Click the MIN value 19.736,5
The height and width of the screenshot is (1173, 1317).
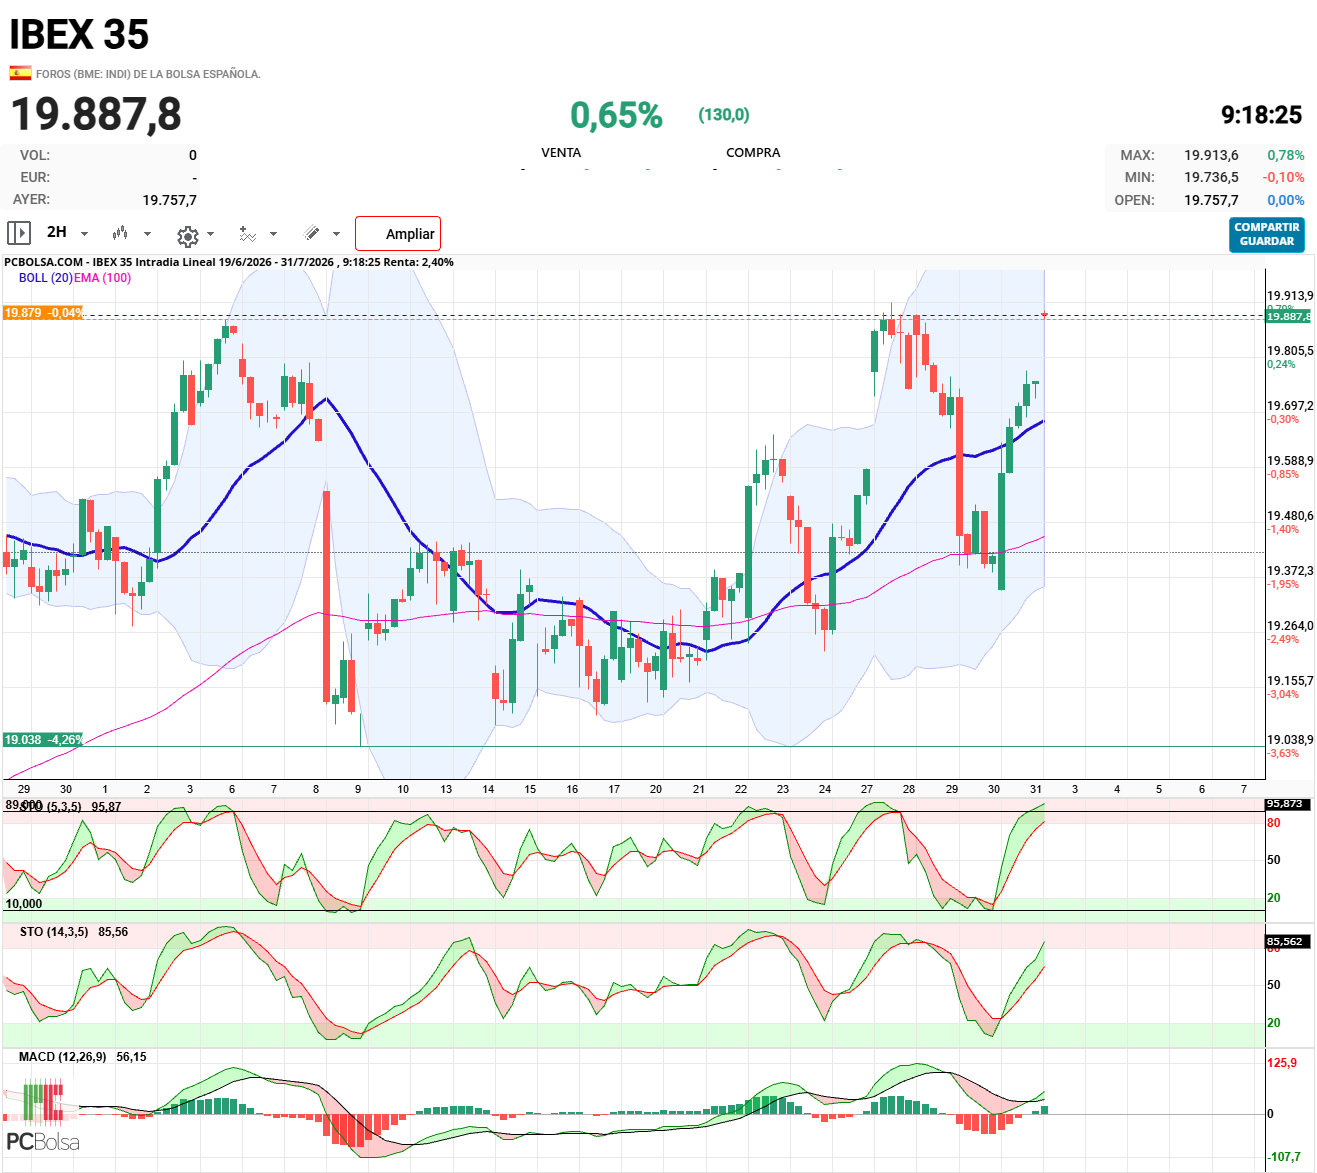click(1211, 177)
